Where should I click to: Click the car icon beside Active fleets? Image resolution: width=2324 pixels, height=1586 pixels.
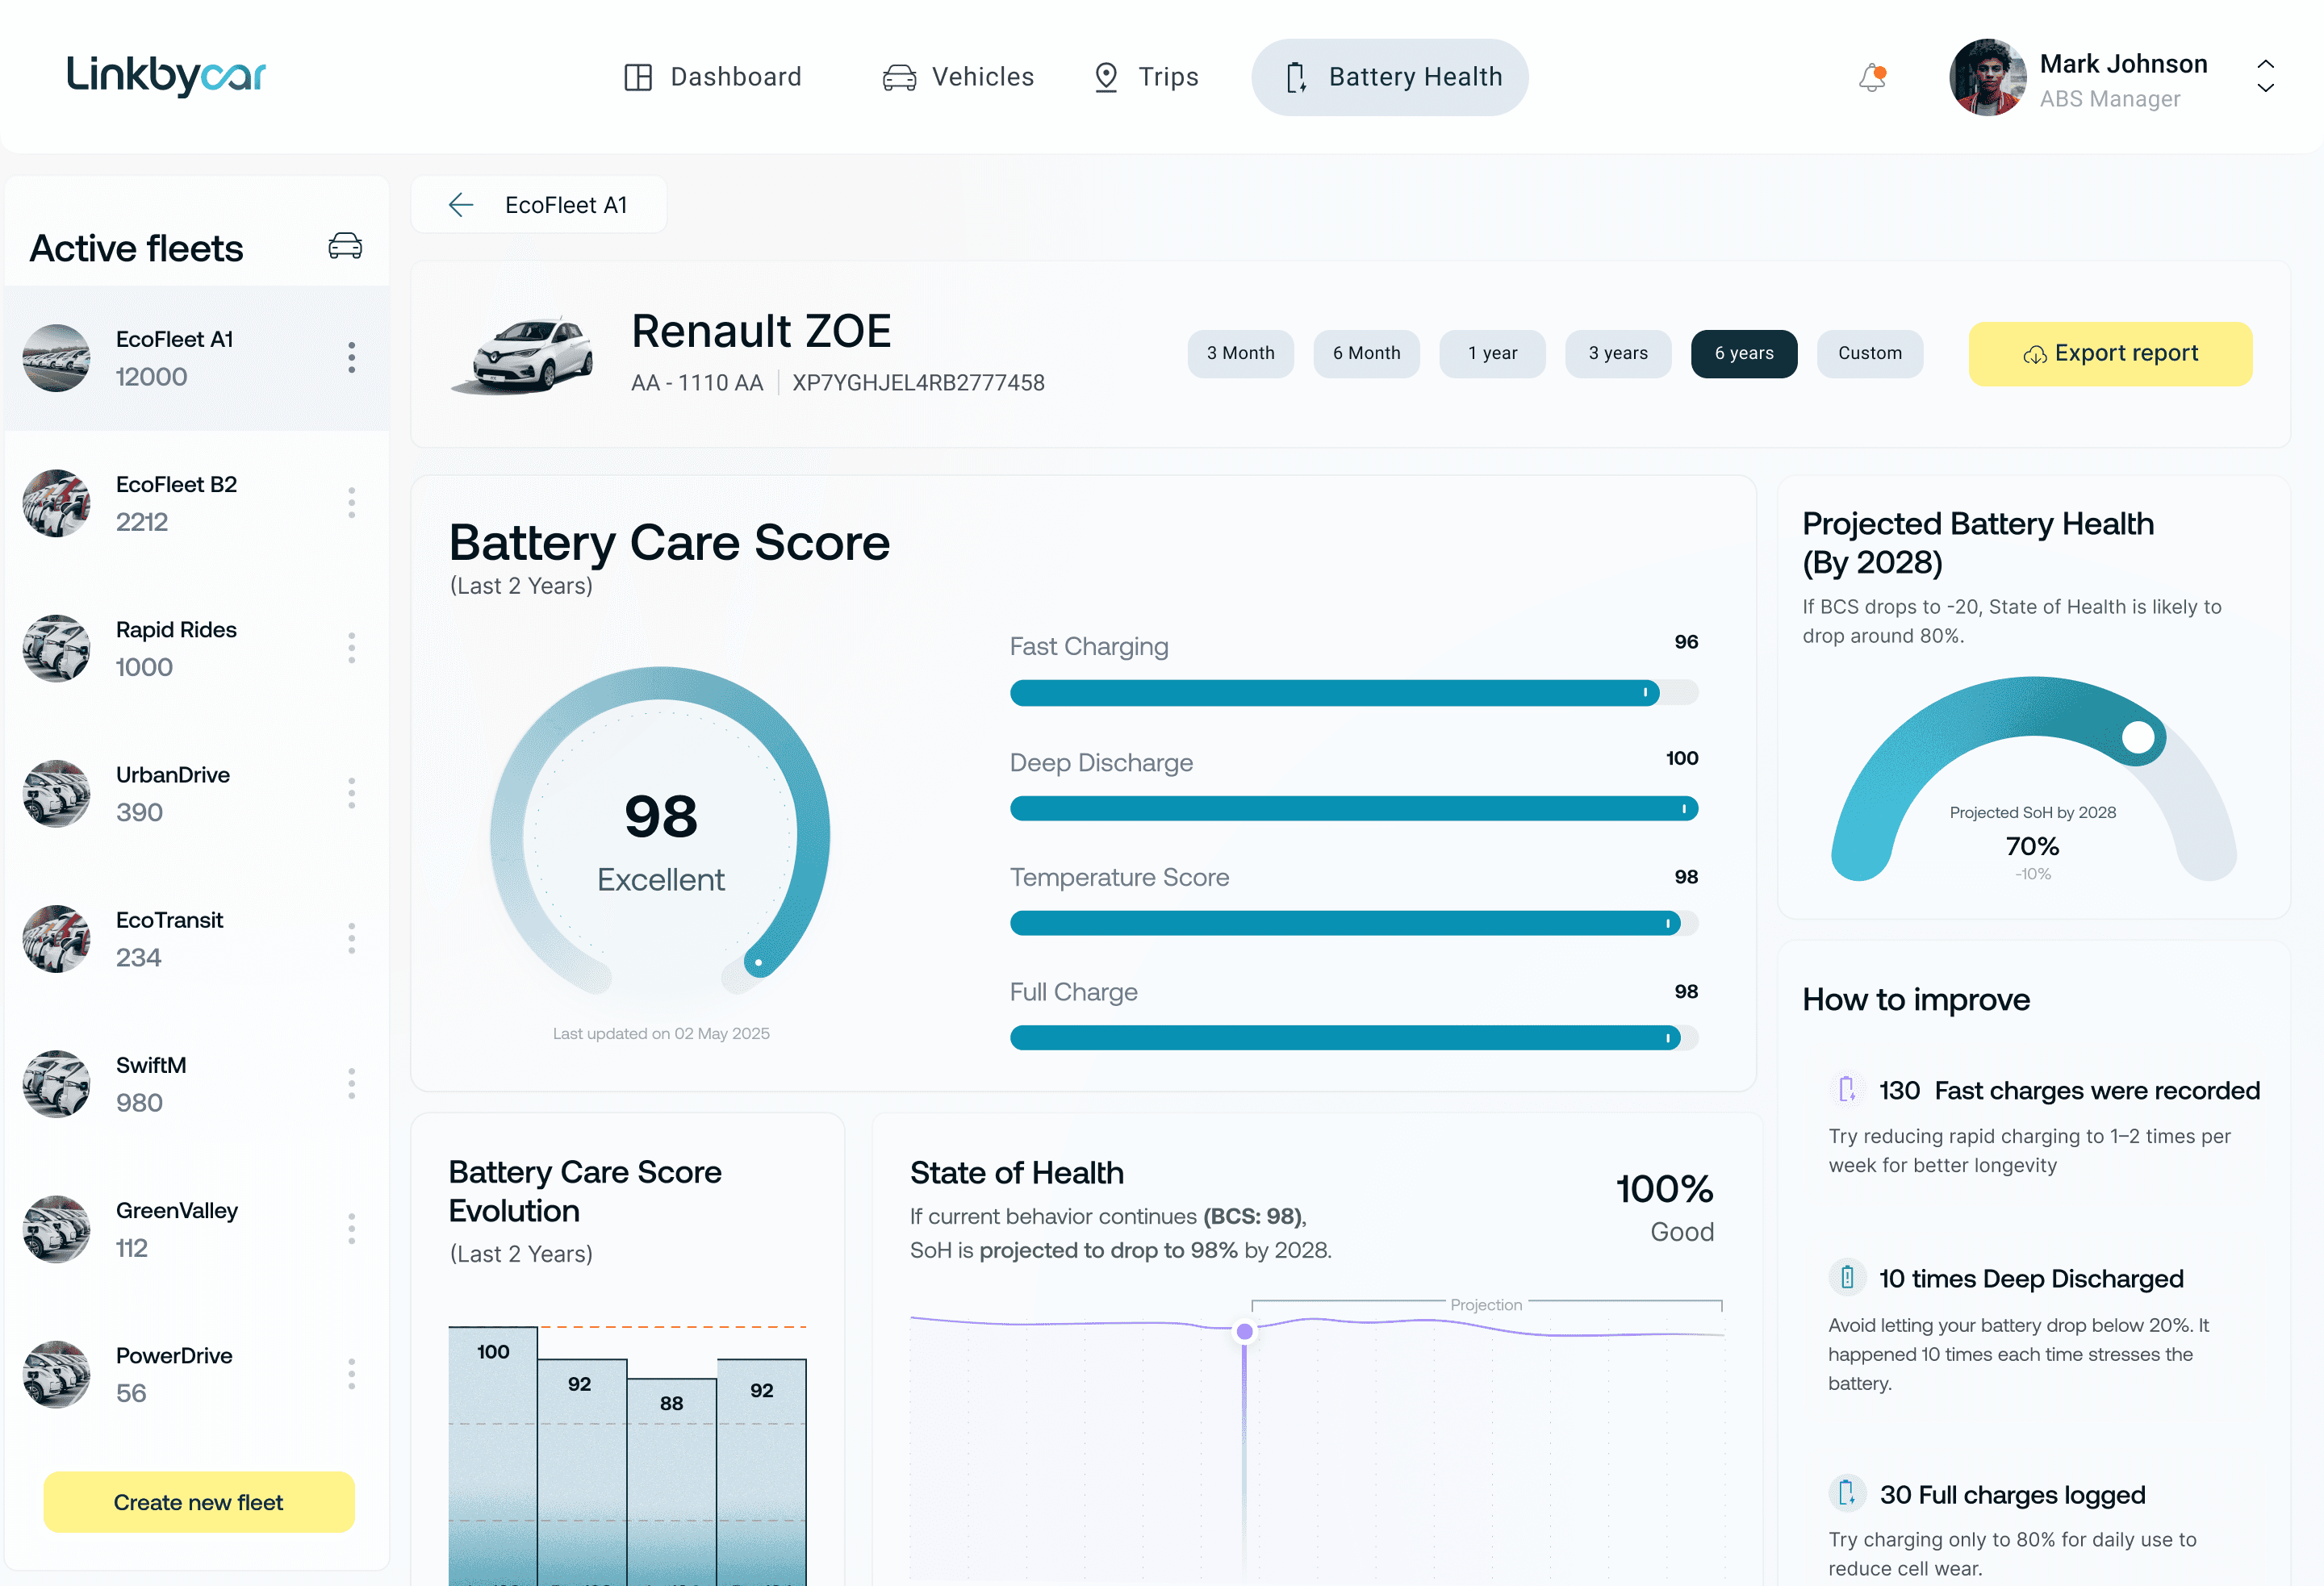pos(345,246)
